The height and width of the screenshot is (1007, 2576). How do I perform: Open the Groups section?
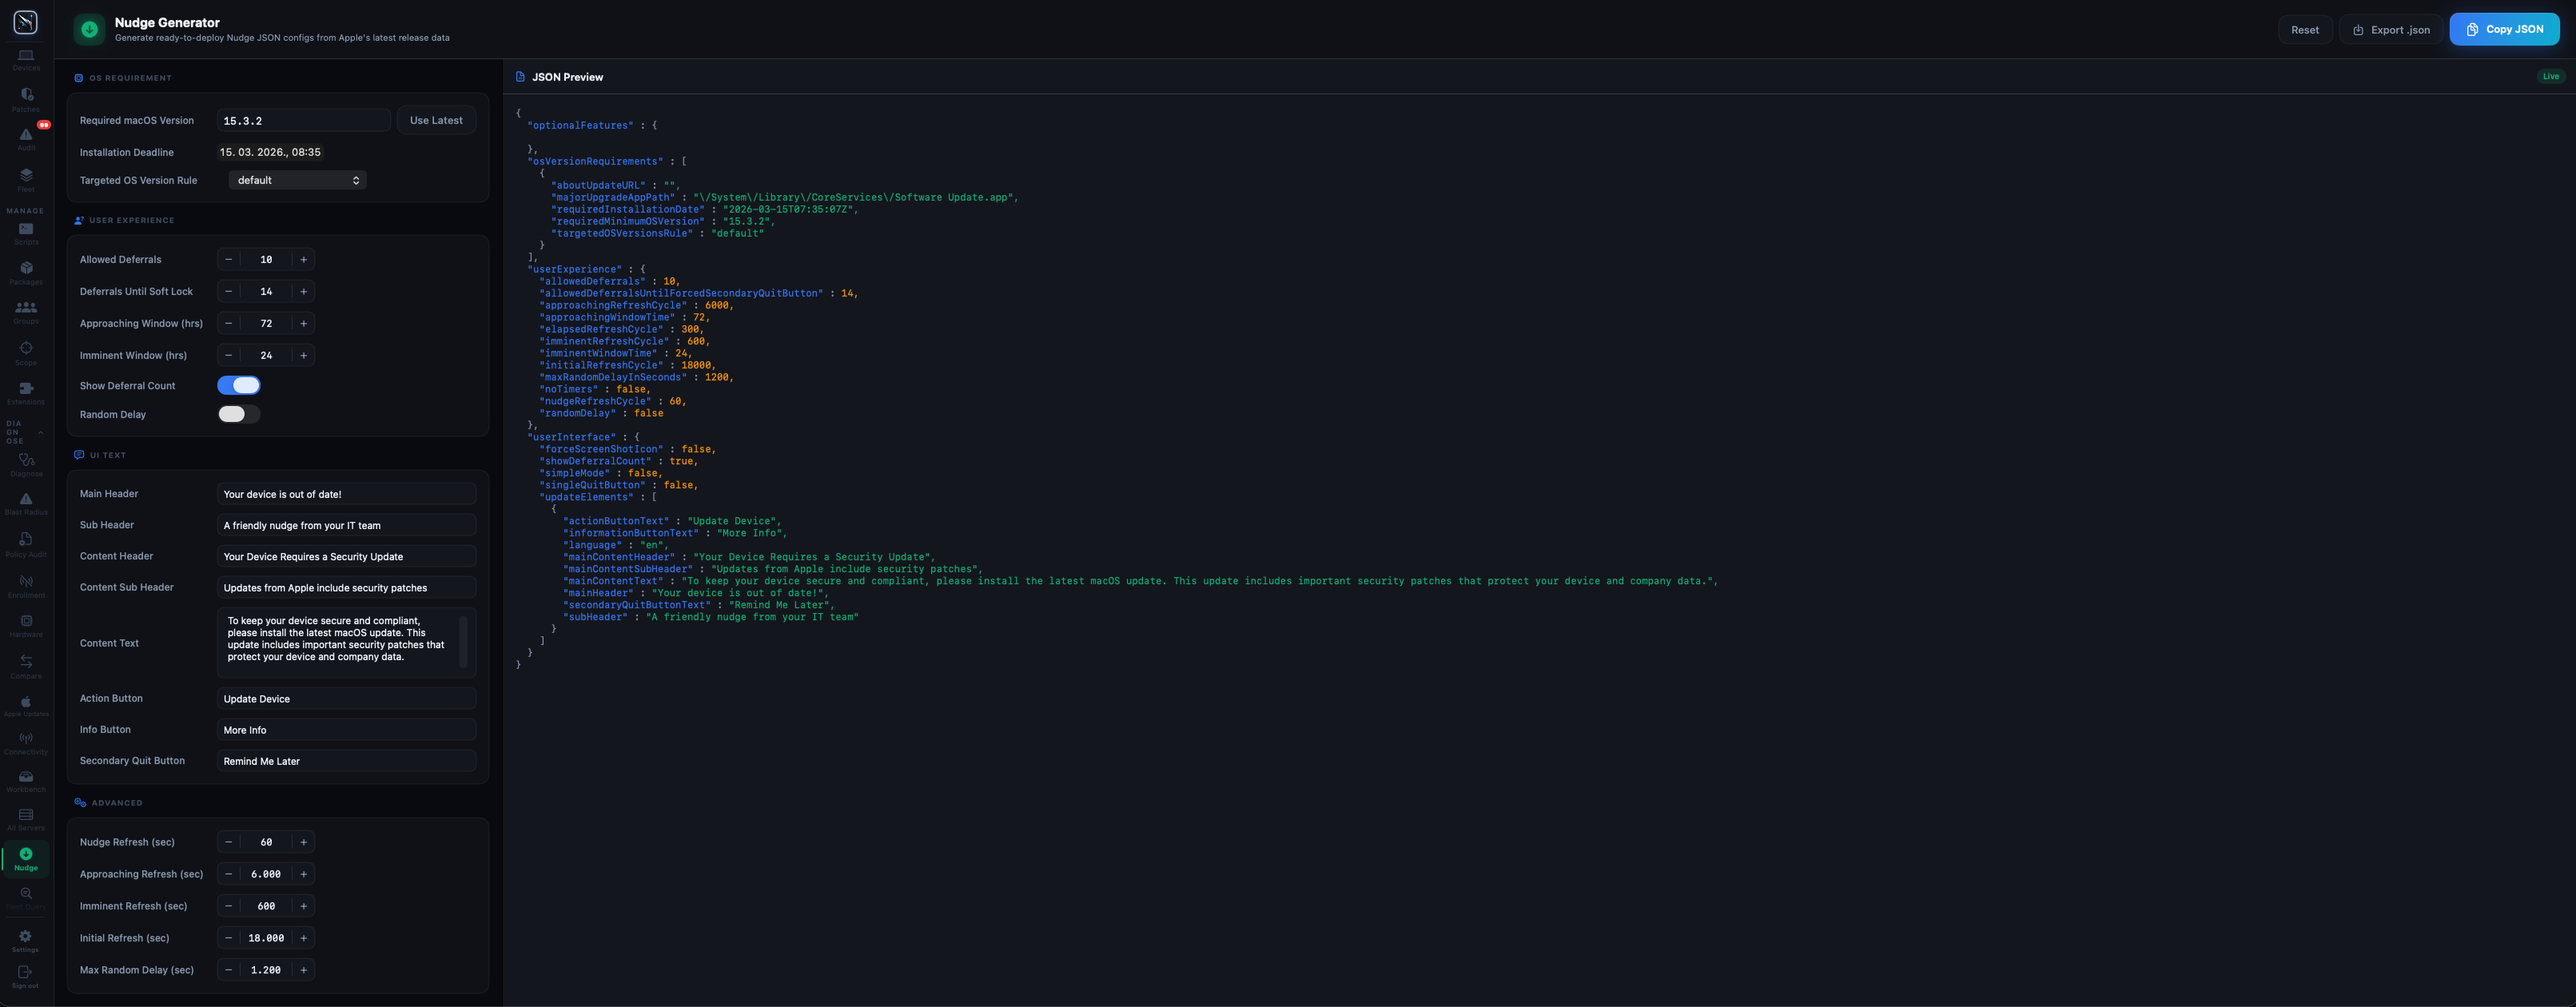(25, 311)
